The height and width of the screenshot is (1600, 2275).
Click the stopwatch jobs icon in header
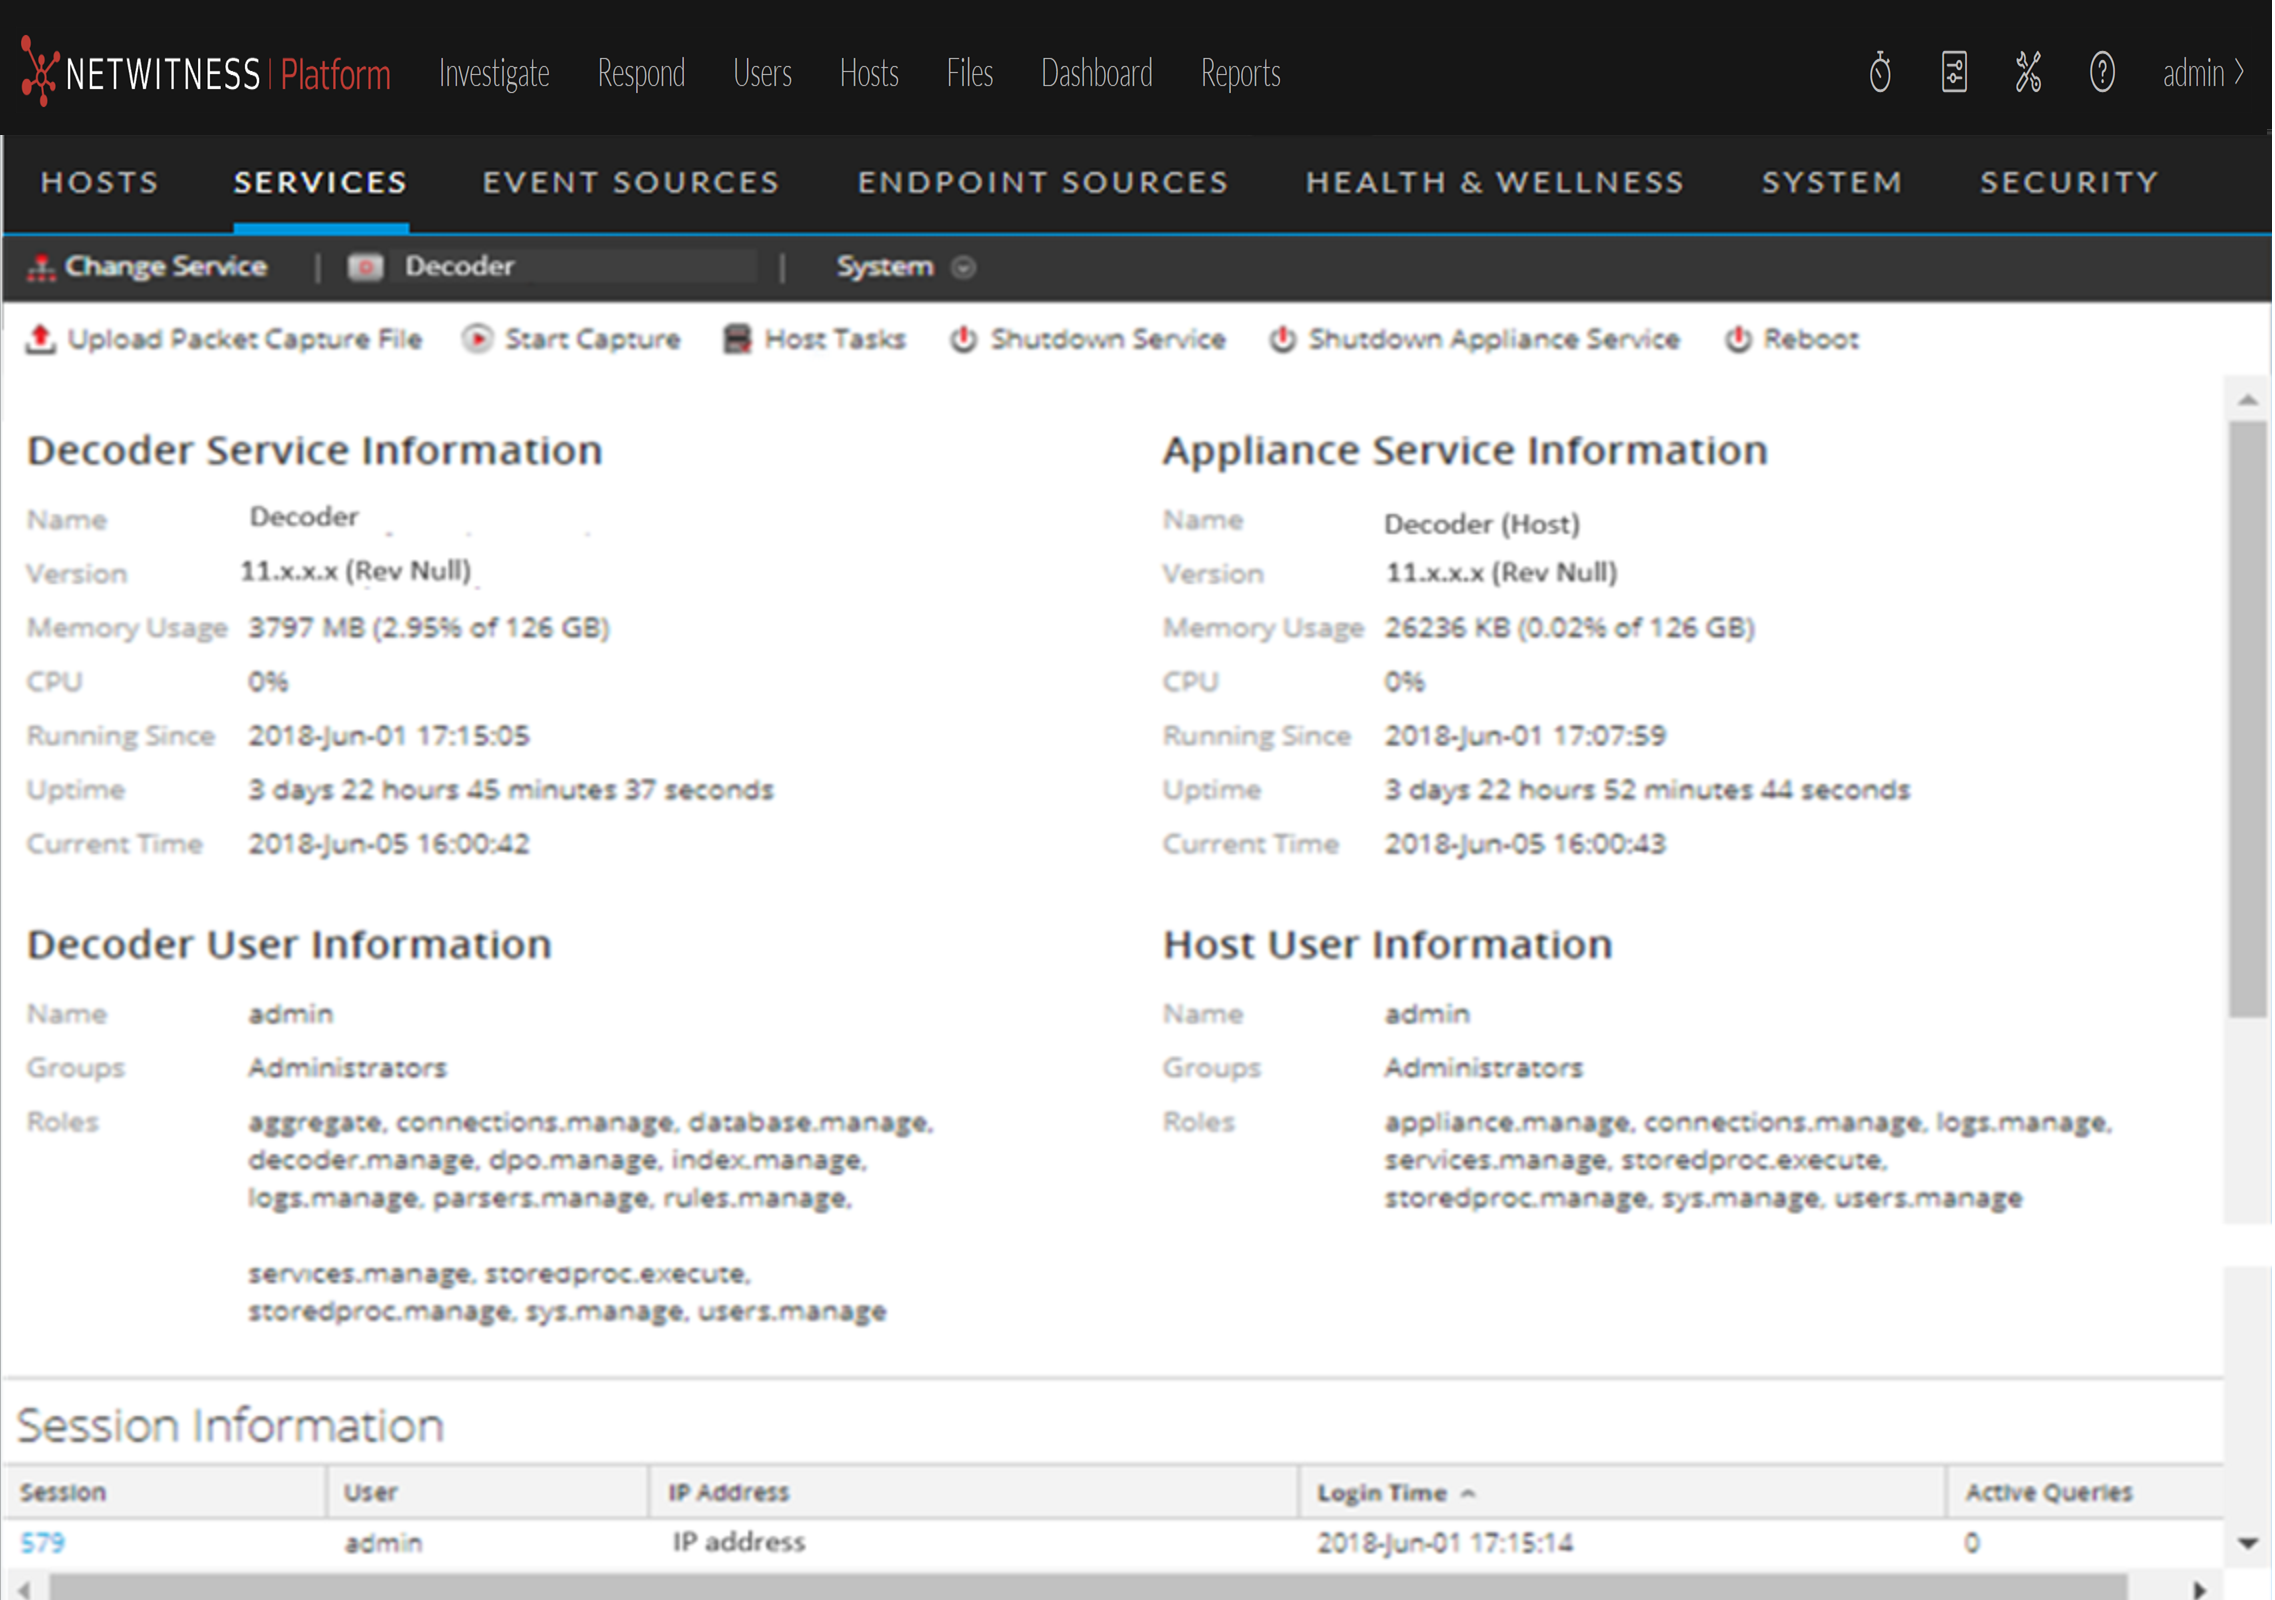(x=1882, y=73)
